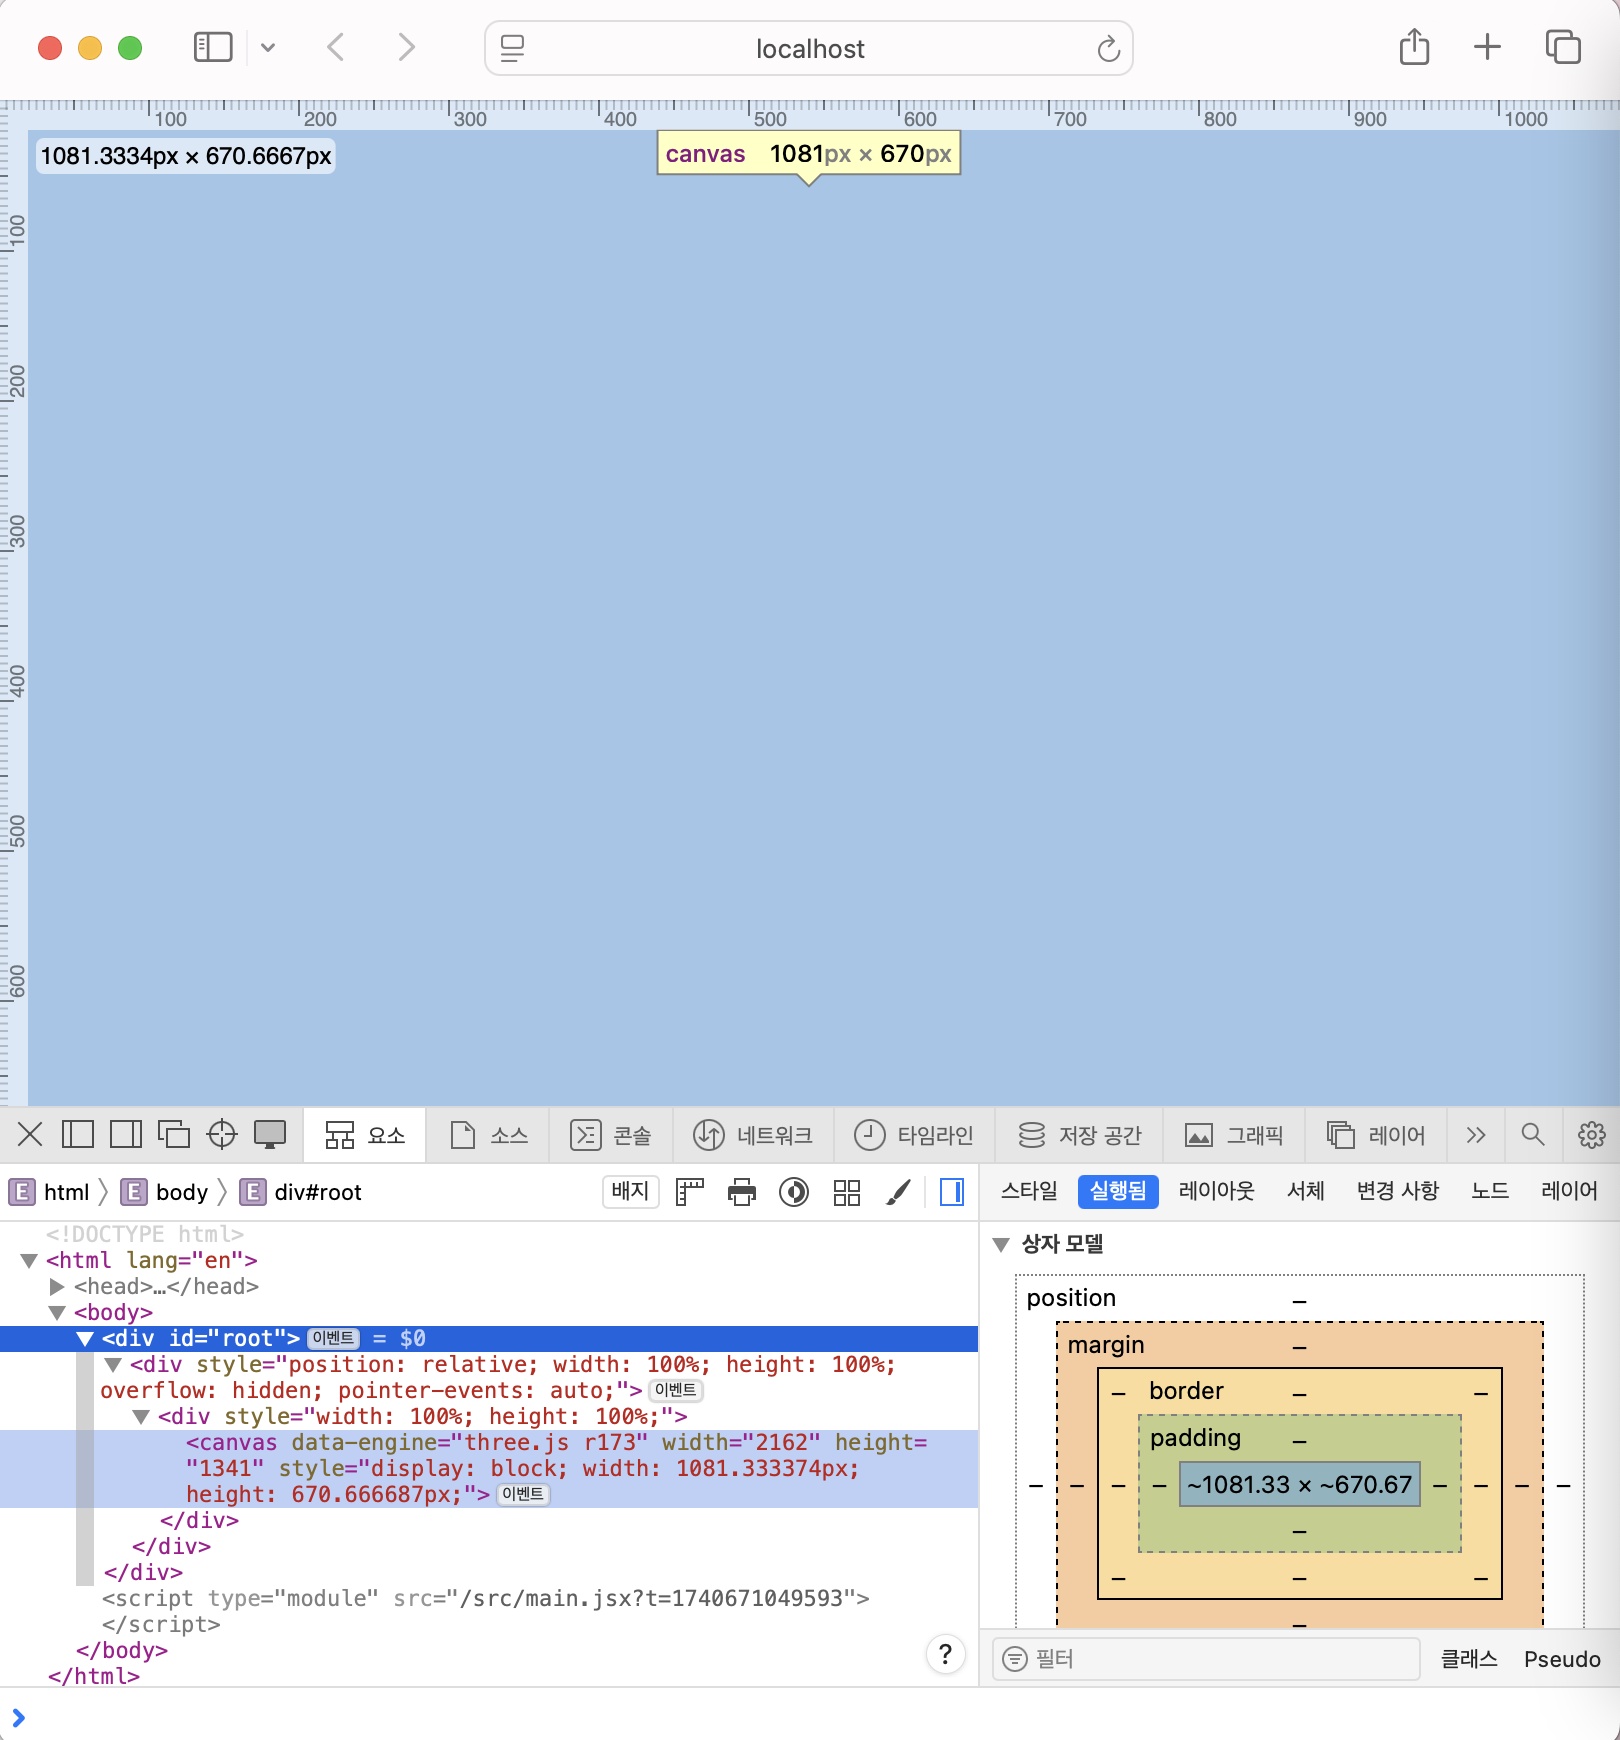
Task: Dock the inspector to the left side
Action: (x=78, y=1135)
